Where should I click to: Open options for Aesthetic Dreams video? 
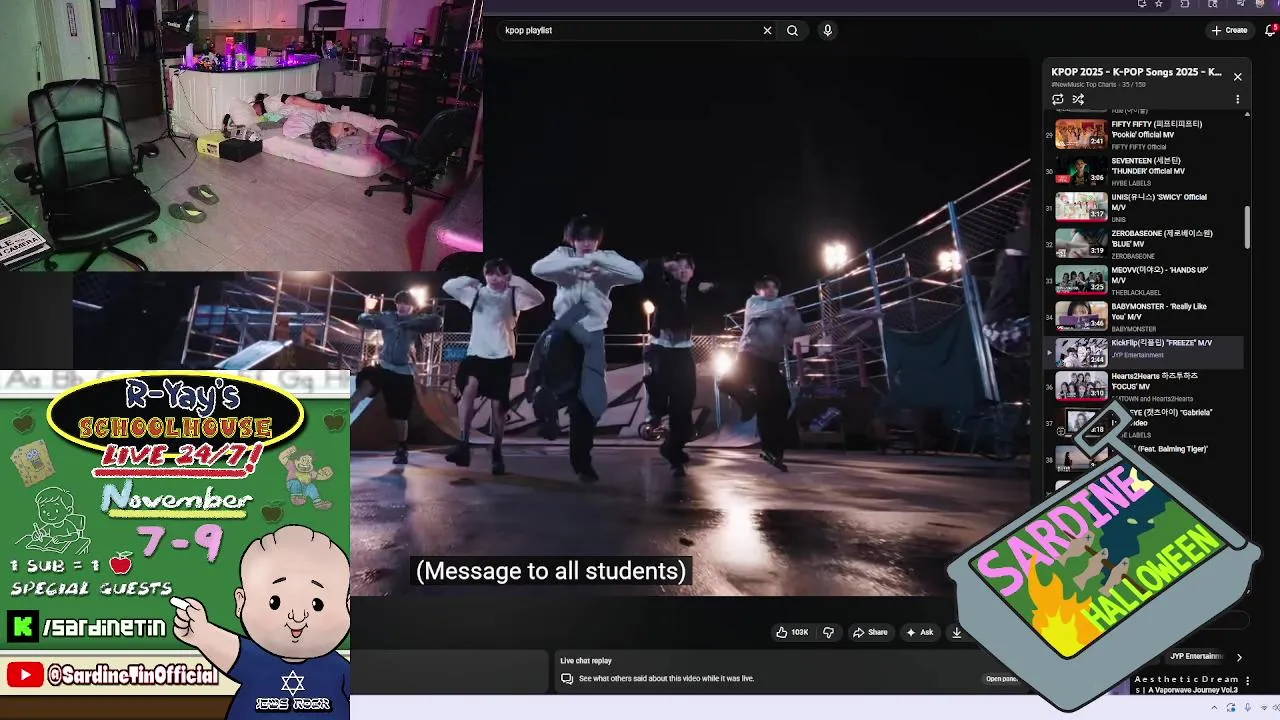coord(1247,681)
